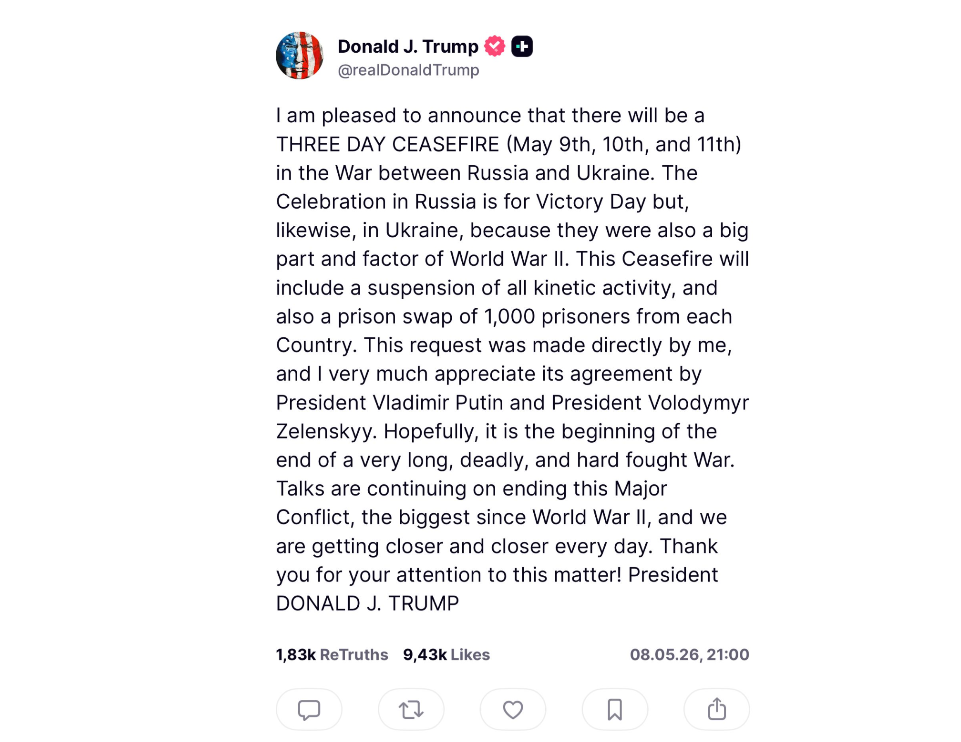The width and height of the screenshot is (961, 742).
Task: Click the 08.05.26, 21:00 timestamp
Action: point(689,654)
